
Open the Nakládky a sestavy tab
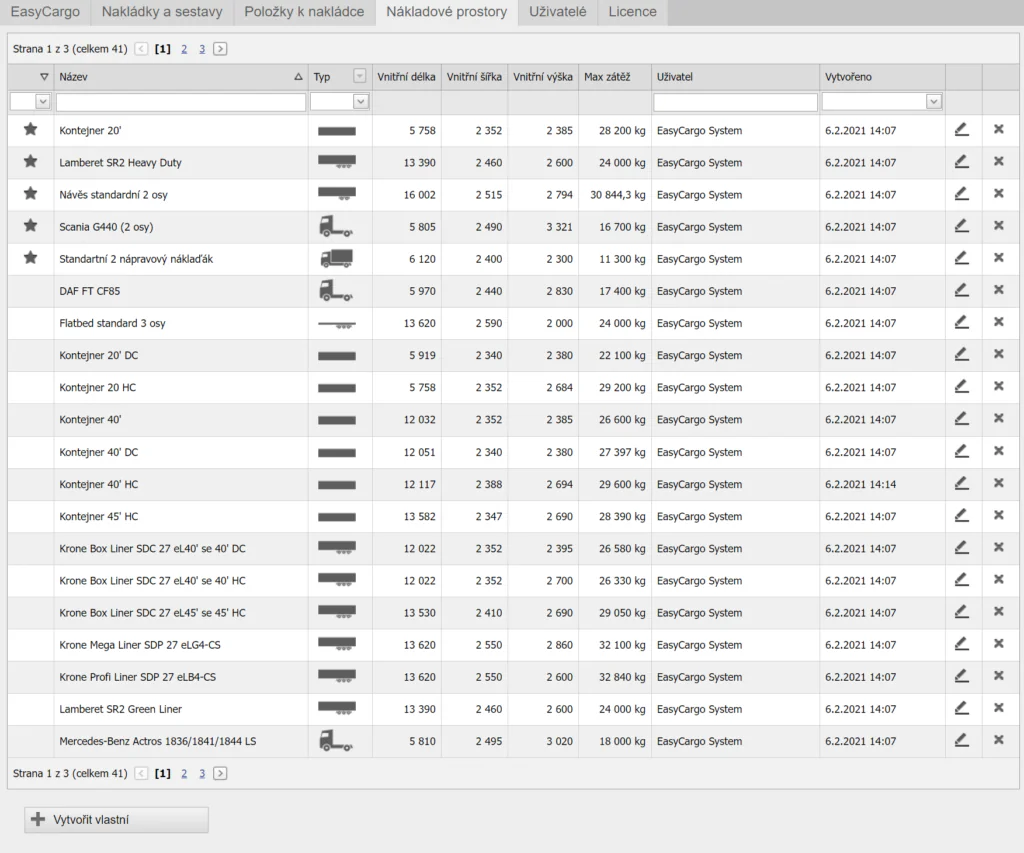point(162,12)
